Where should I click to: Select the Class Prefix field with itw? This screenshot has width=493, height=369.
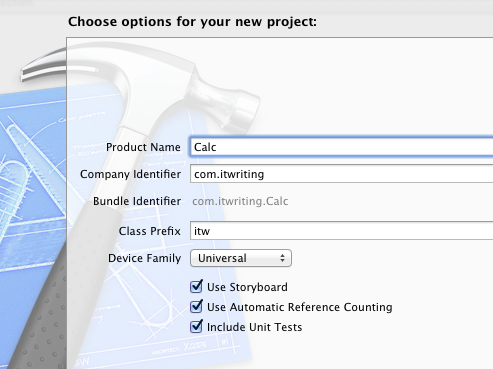(341, 231)
